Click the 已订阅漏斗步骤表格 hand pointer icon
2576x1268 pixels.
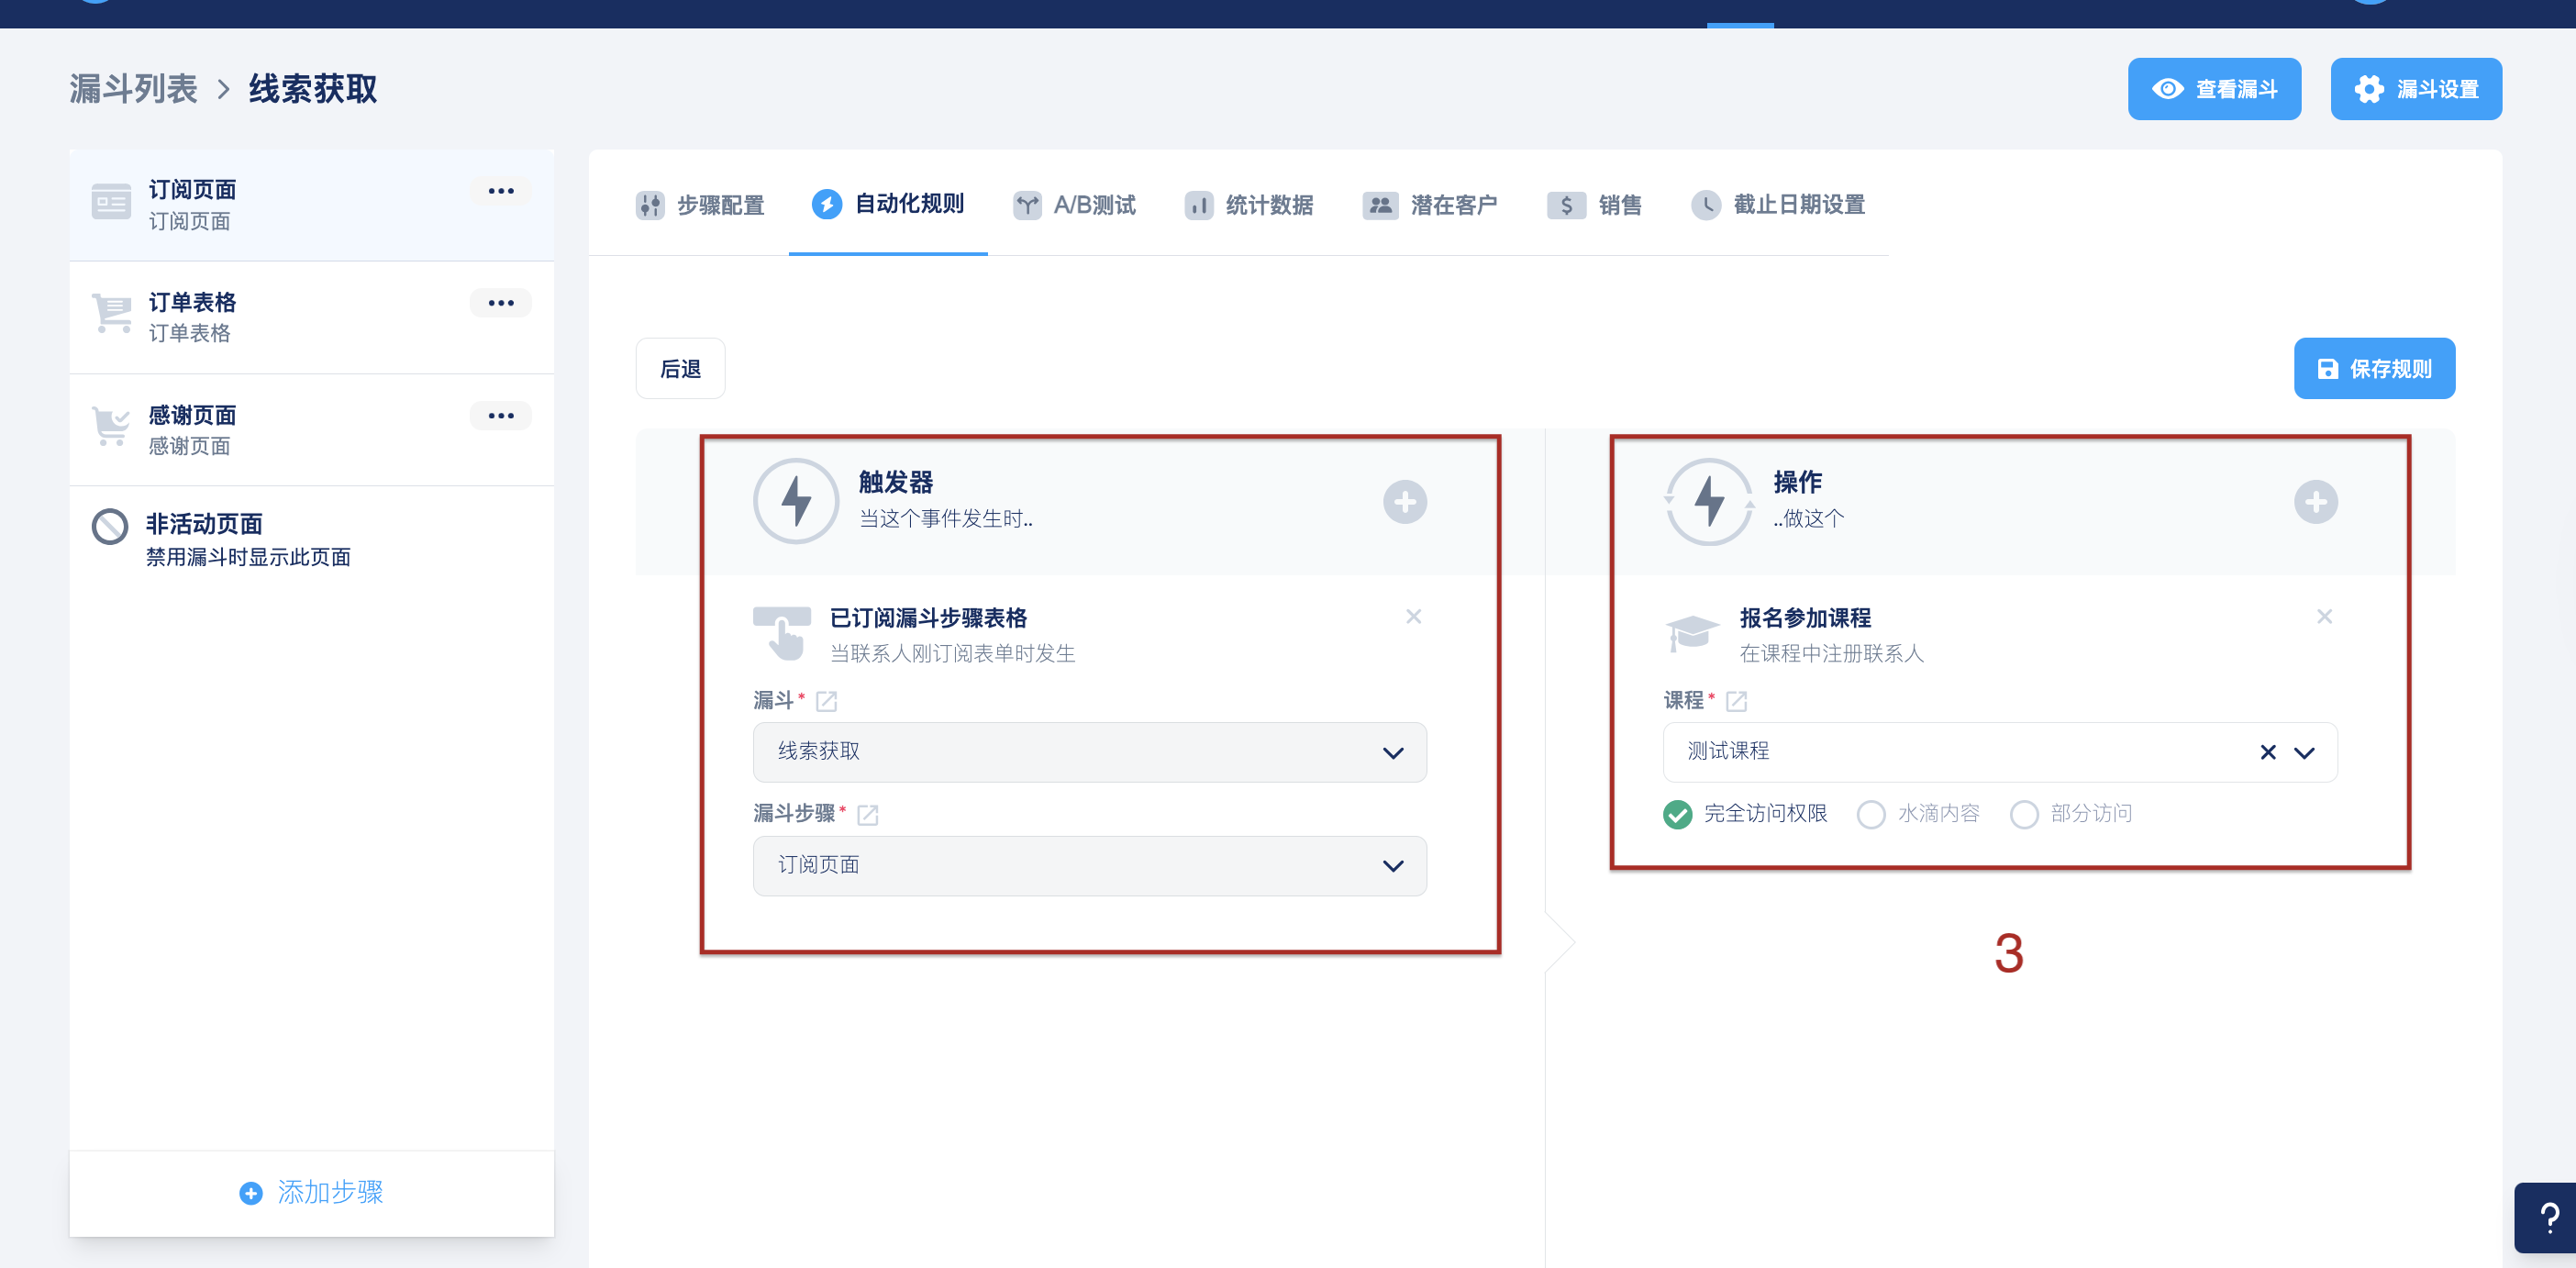point(781,633)
